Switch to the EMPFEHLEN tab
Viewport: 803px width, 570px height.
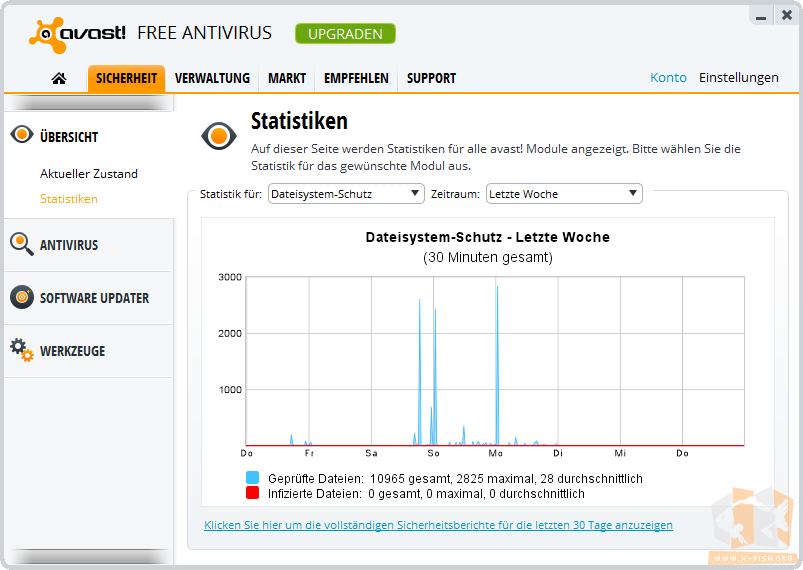pyautogui.click(x=356, y=78)
